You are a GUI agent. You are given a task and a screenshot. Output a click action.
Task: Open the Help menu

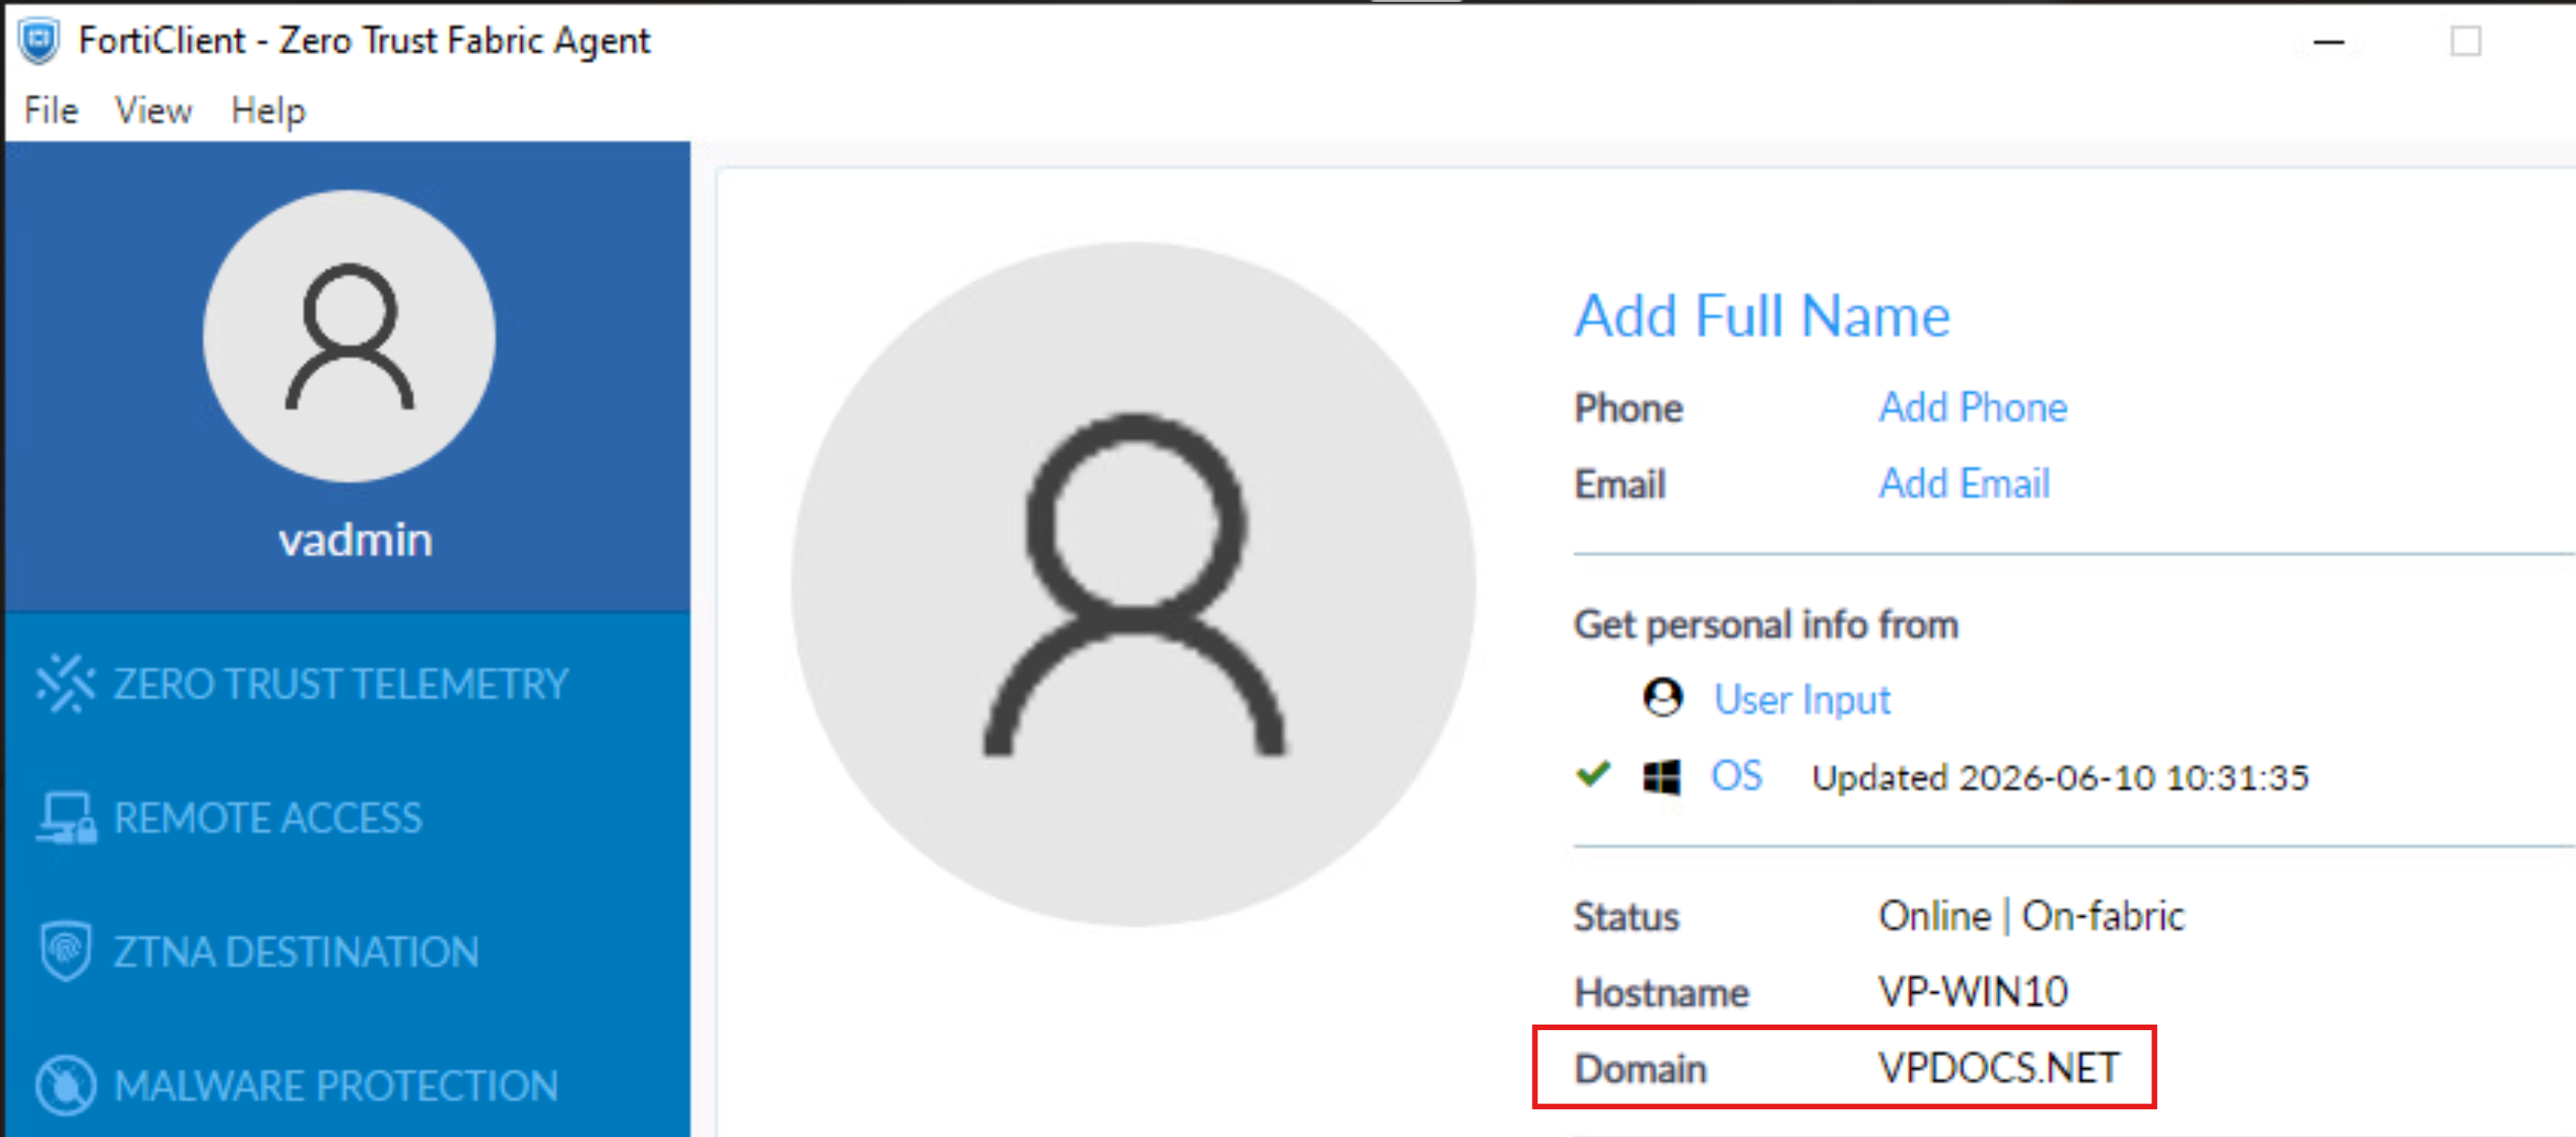click(268, 110)
